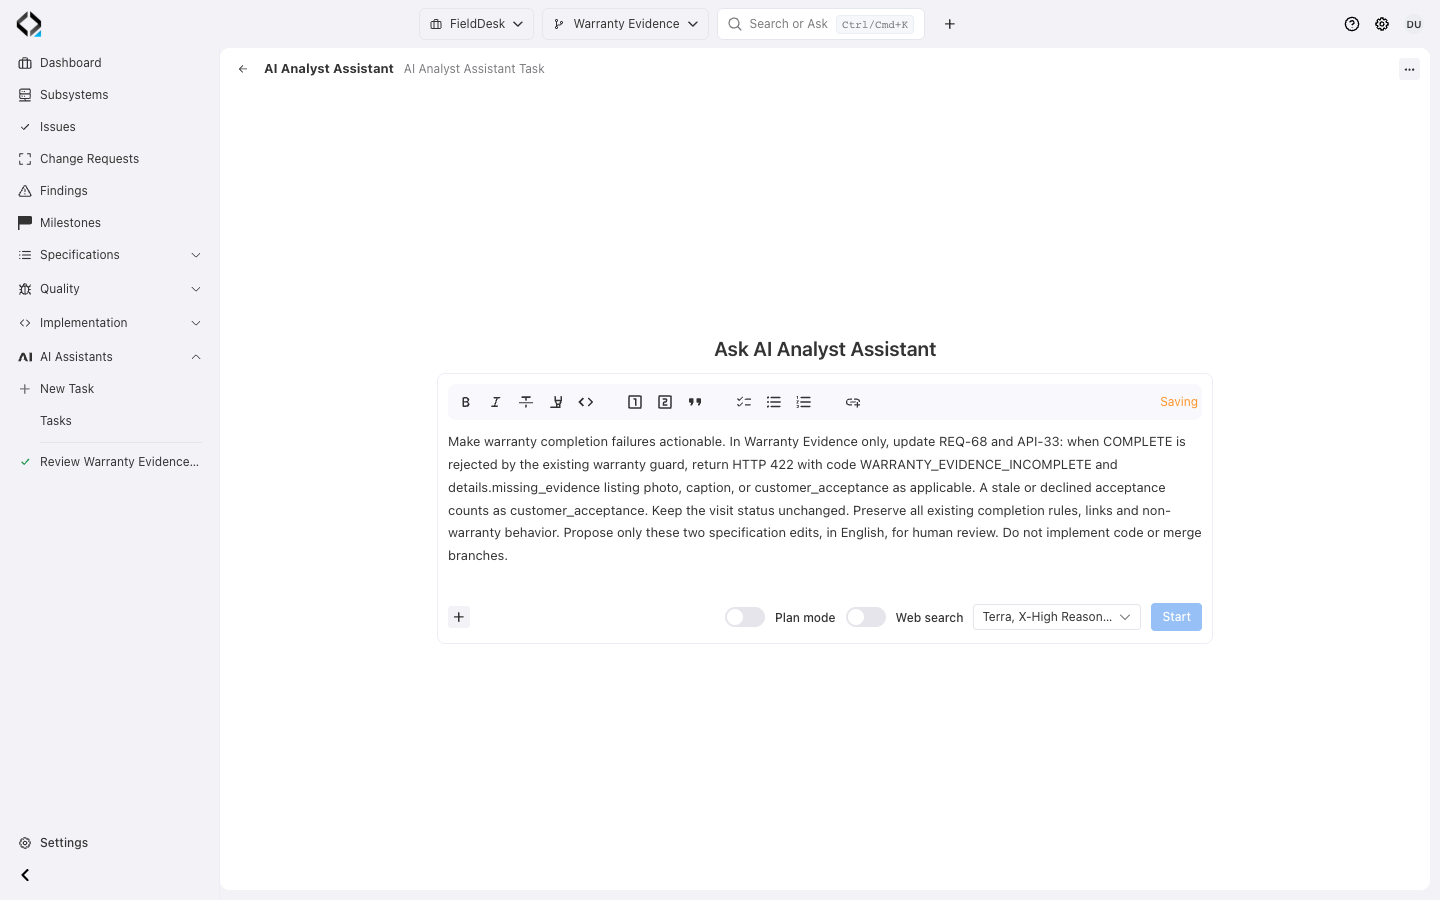Open the Terra, X-High Reasoning model dropdown
This screenshot has width=1440, height=900.
pyautogui.click(x=1057, y=617)
